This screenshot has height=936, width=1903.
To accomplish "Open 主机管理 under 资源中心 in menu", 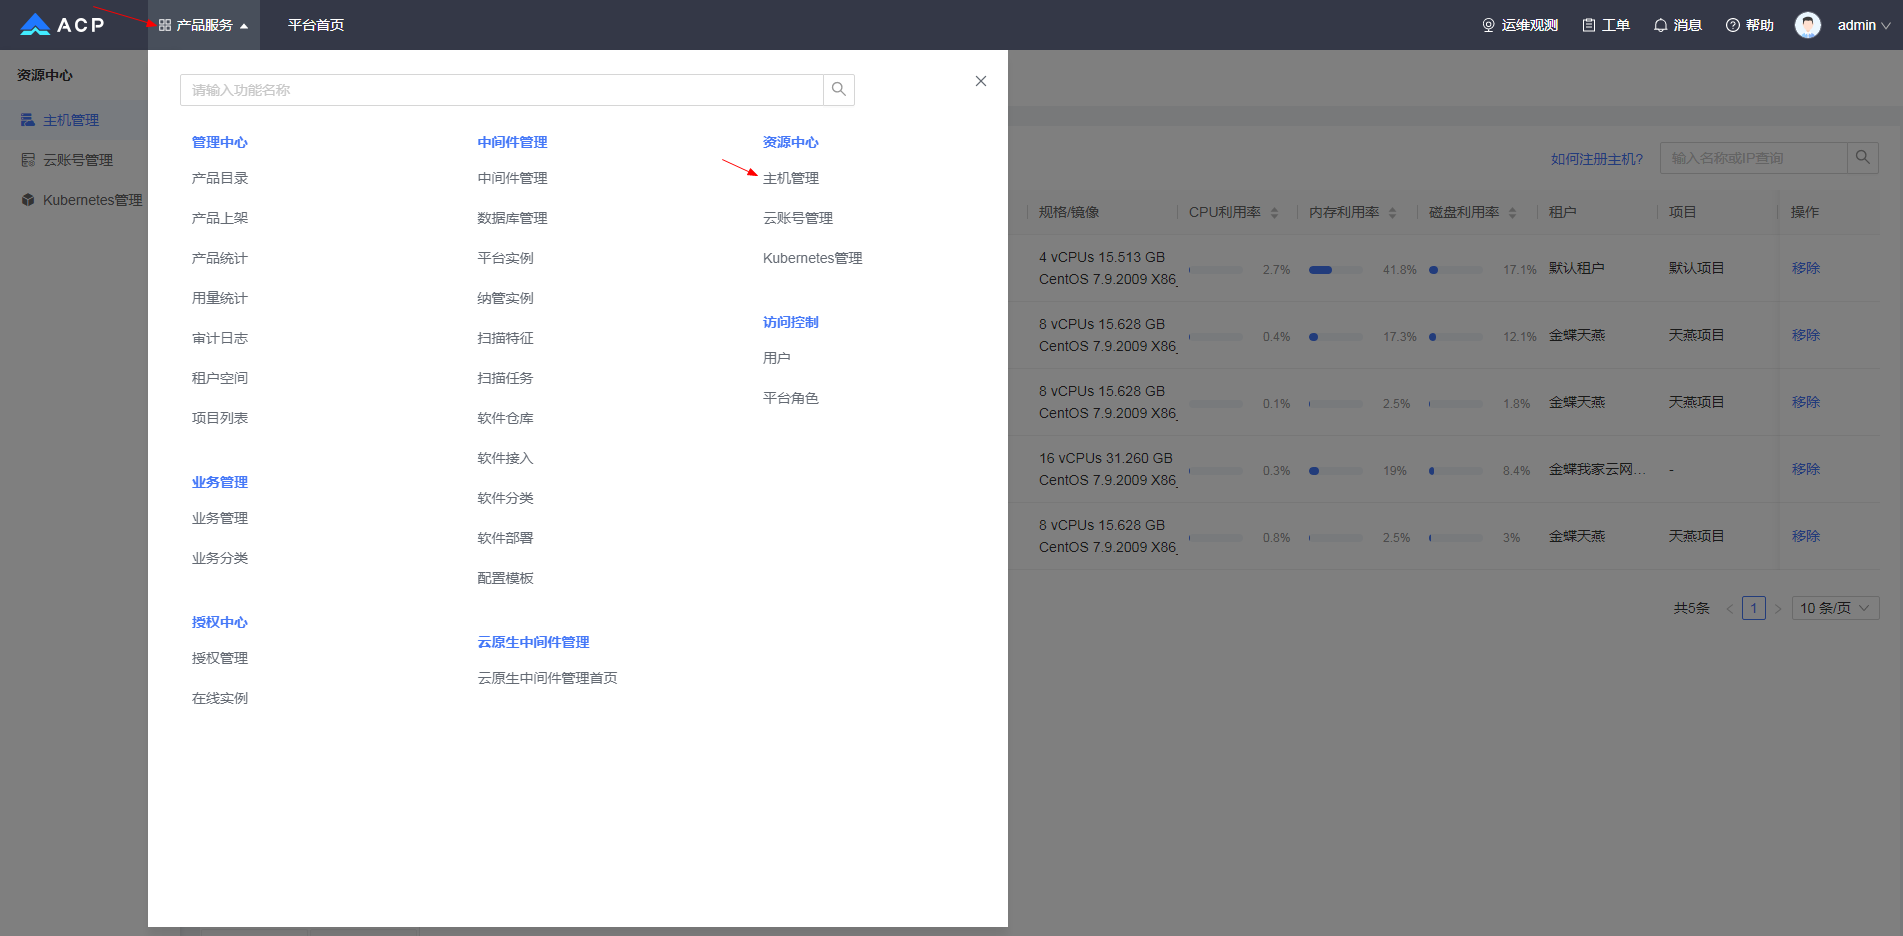I will [791, 178].
